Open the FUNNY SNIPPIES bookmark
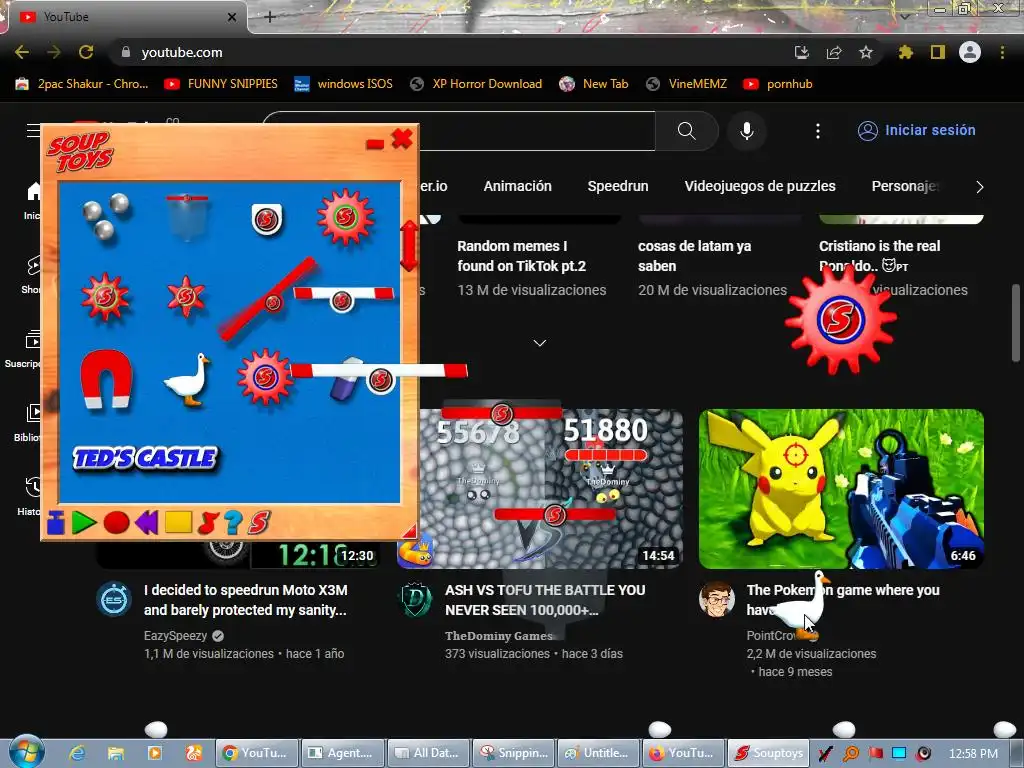This screenshot has width=1024, height=768. pyautogui.click(x=221, y=84)
